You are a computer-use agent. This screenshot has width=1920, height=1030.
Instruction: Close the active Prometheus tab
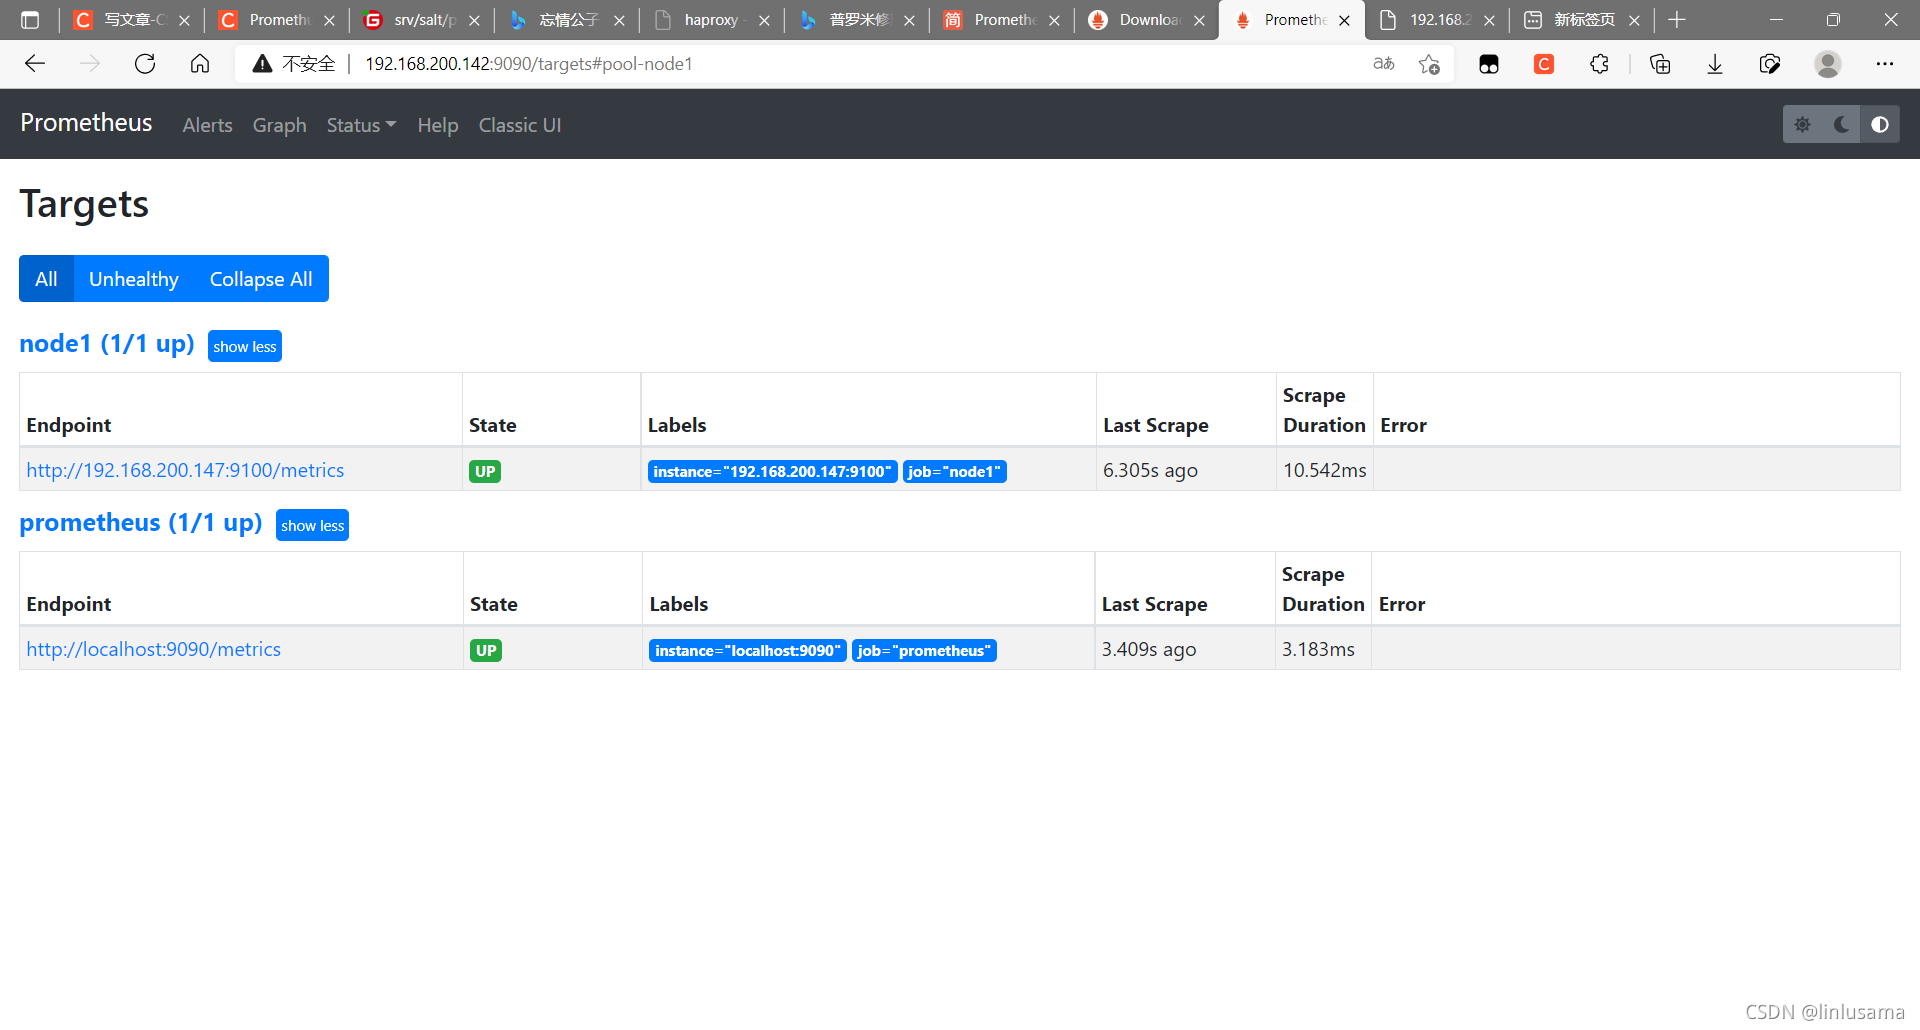[x=1344, y=20]
